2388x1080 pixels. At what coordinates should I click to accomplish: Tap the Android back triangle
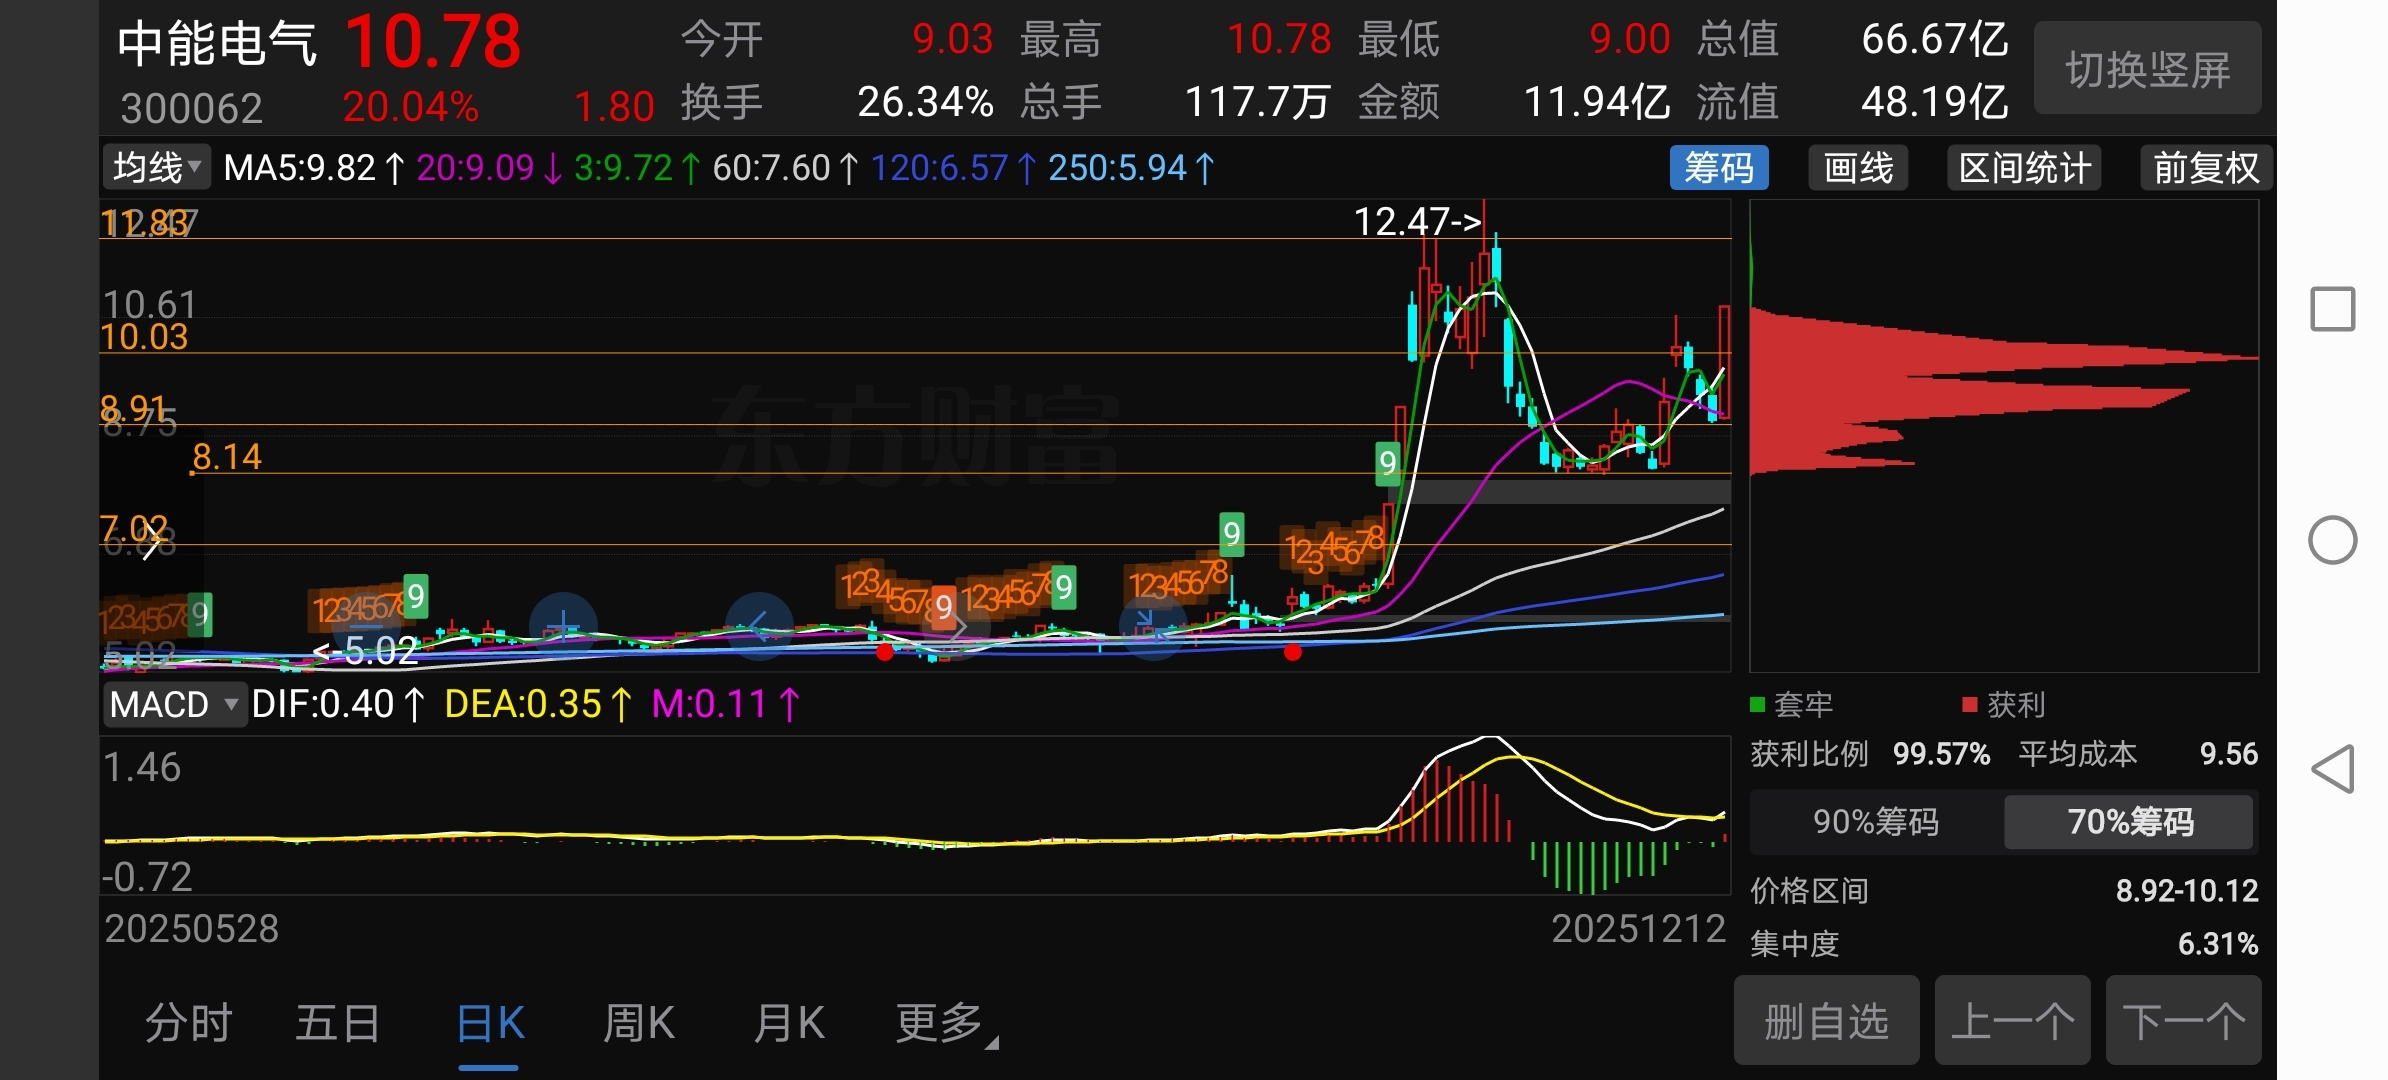point(2332,769)
